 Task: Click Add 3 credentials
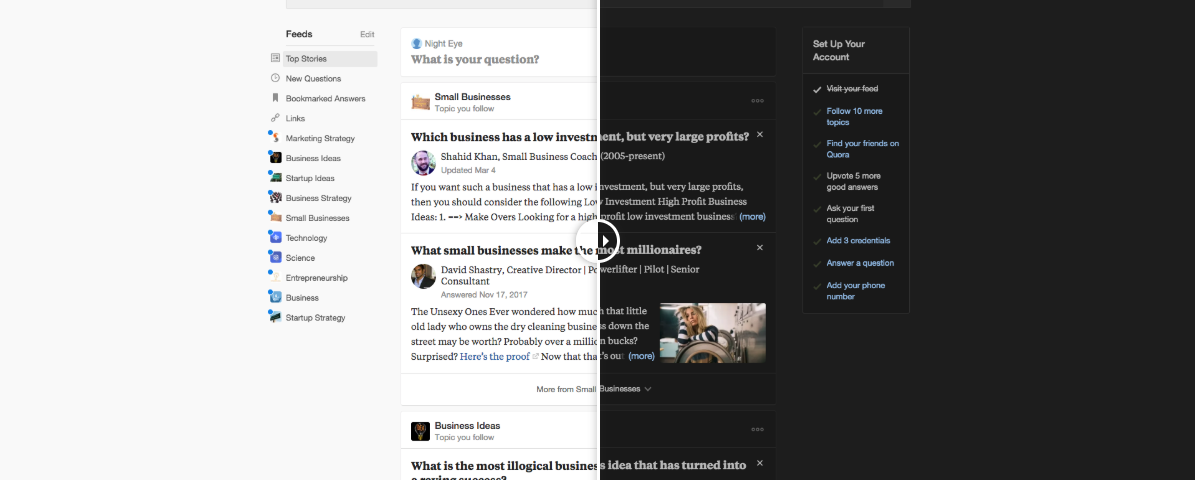858,241
